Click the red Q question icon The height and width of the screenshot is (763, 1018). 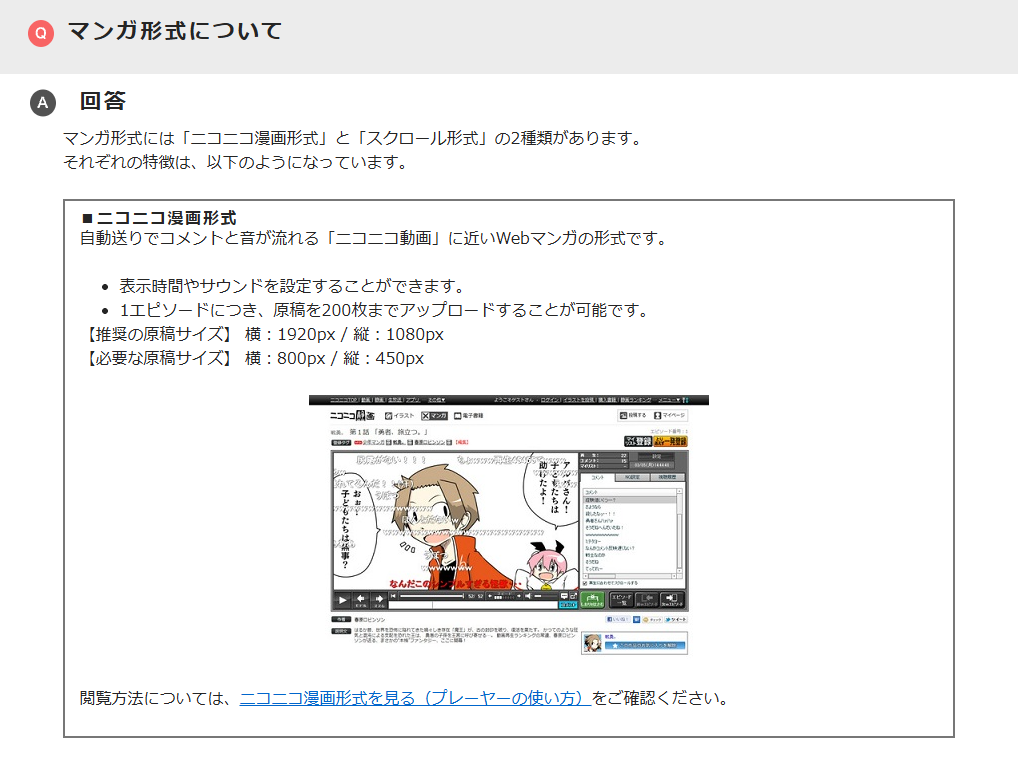coord(41,33)
